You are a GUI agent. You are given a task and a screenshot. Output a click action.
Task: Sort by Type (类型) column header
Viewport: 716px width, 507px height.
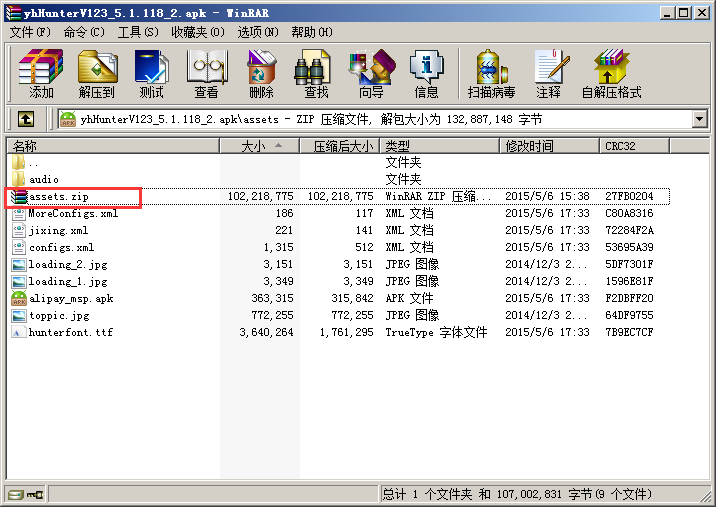(439, 146)
